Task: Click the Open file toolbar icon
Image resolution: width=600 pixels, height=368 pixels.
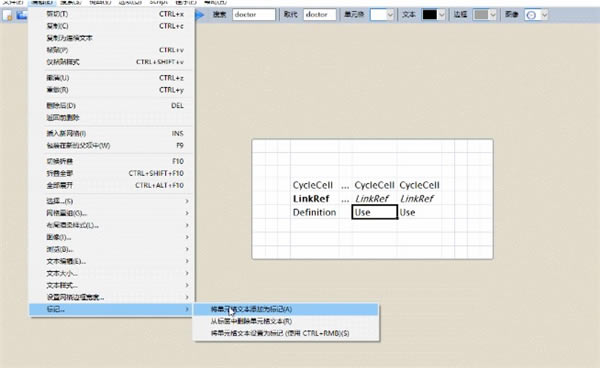Action: [x=21, y=15]
